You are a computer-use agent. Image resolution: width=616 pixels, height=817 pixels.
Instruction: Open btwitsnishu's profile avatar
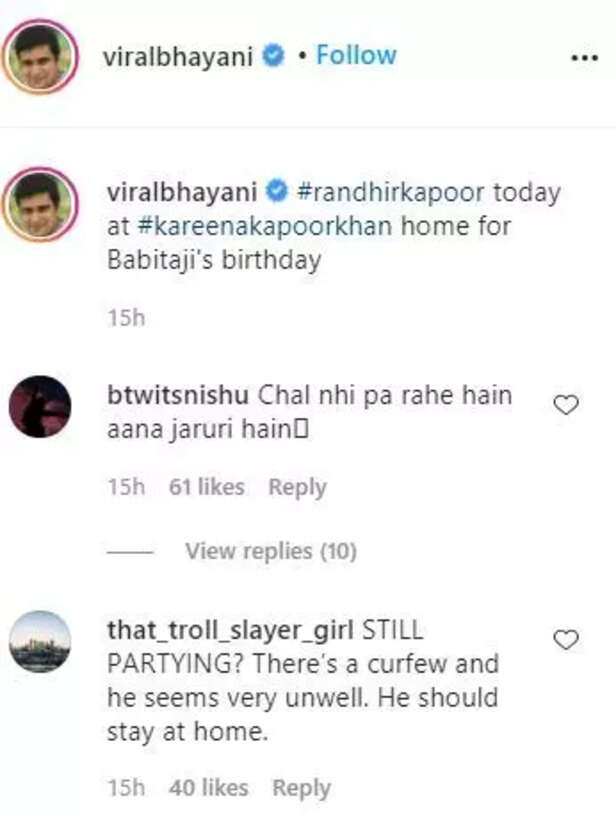[40, 407]
